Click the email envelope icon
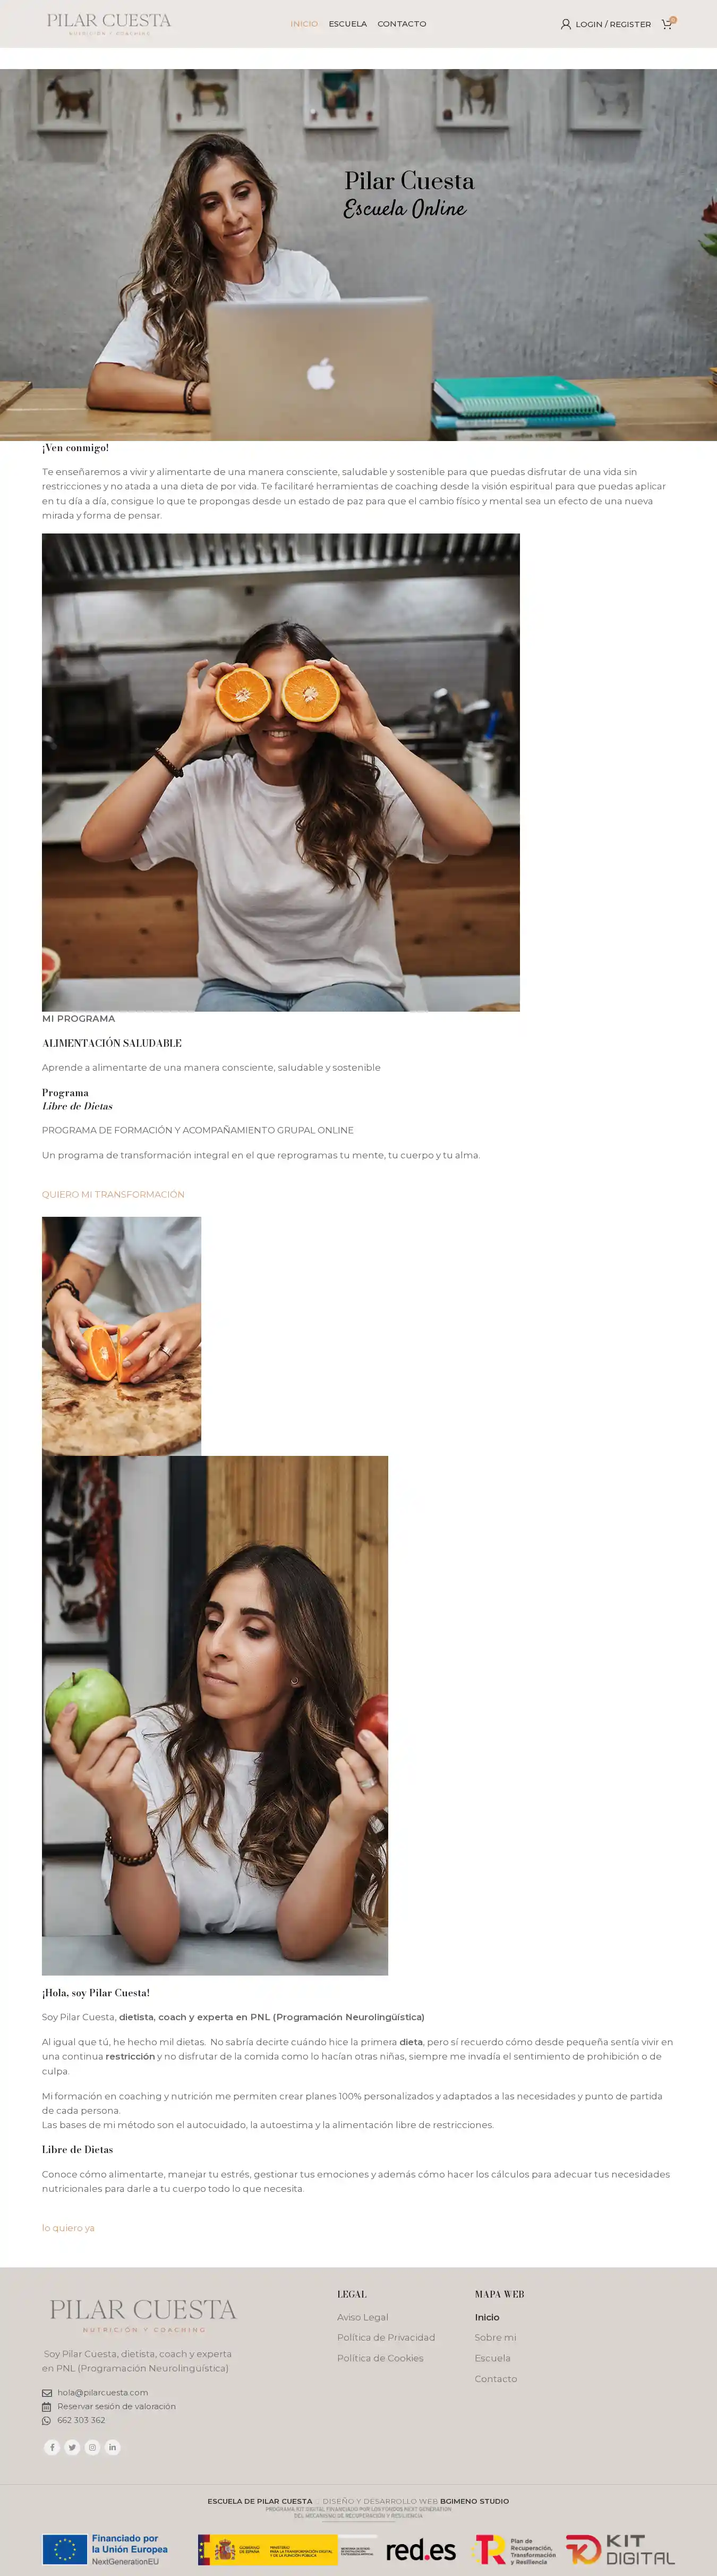 [46, 2393]
